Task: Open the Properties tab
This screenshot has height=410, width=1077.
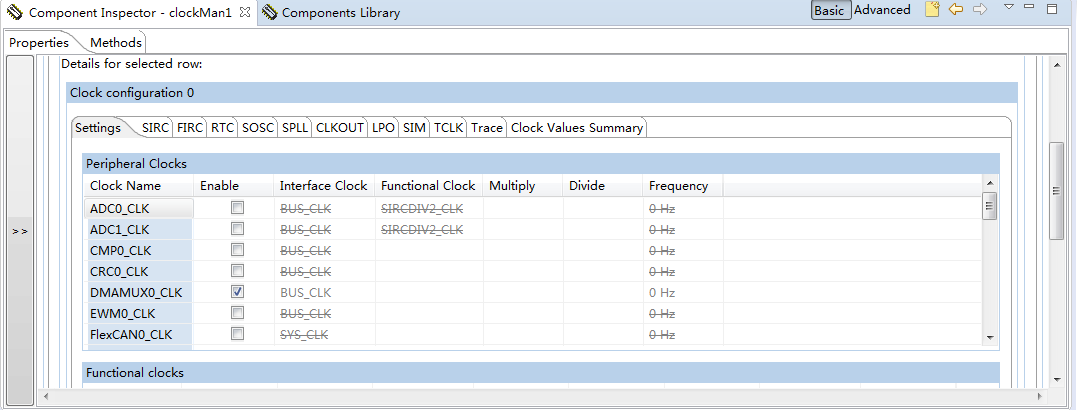Action: (39, 43)
